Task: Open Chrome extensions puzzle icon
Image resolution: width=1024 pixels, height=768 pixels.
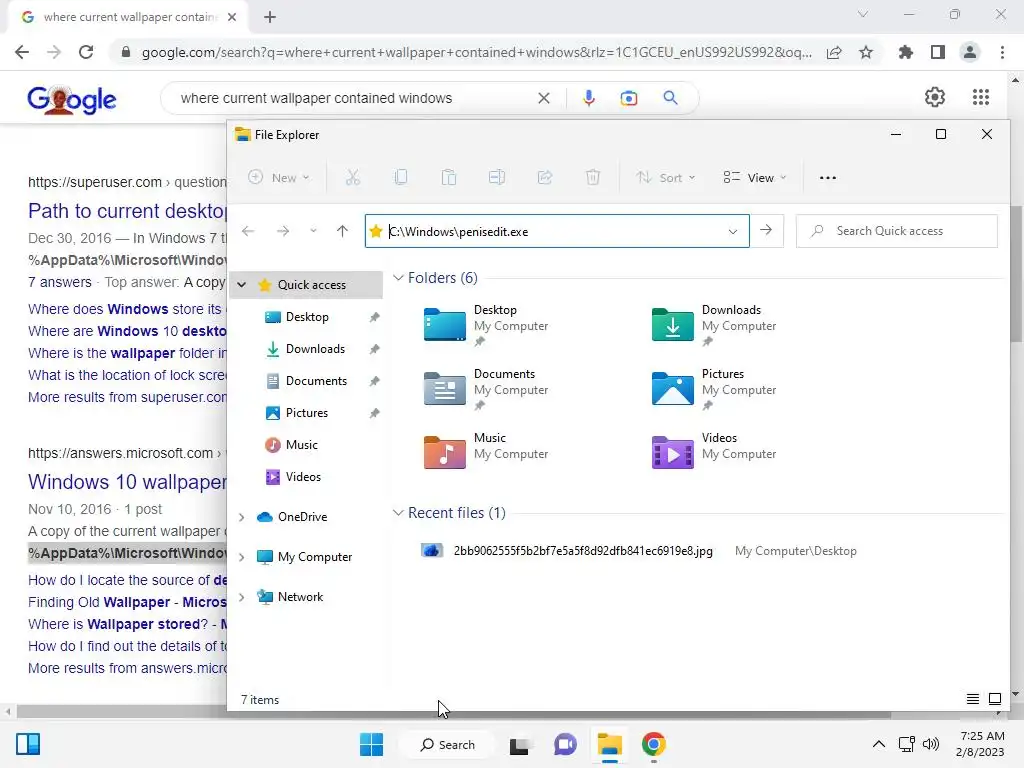Action: click(905, 52)
